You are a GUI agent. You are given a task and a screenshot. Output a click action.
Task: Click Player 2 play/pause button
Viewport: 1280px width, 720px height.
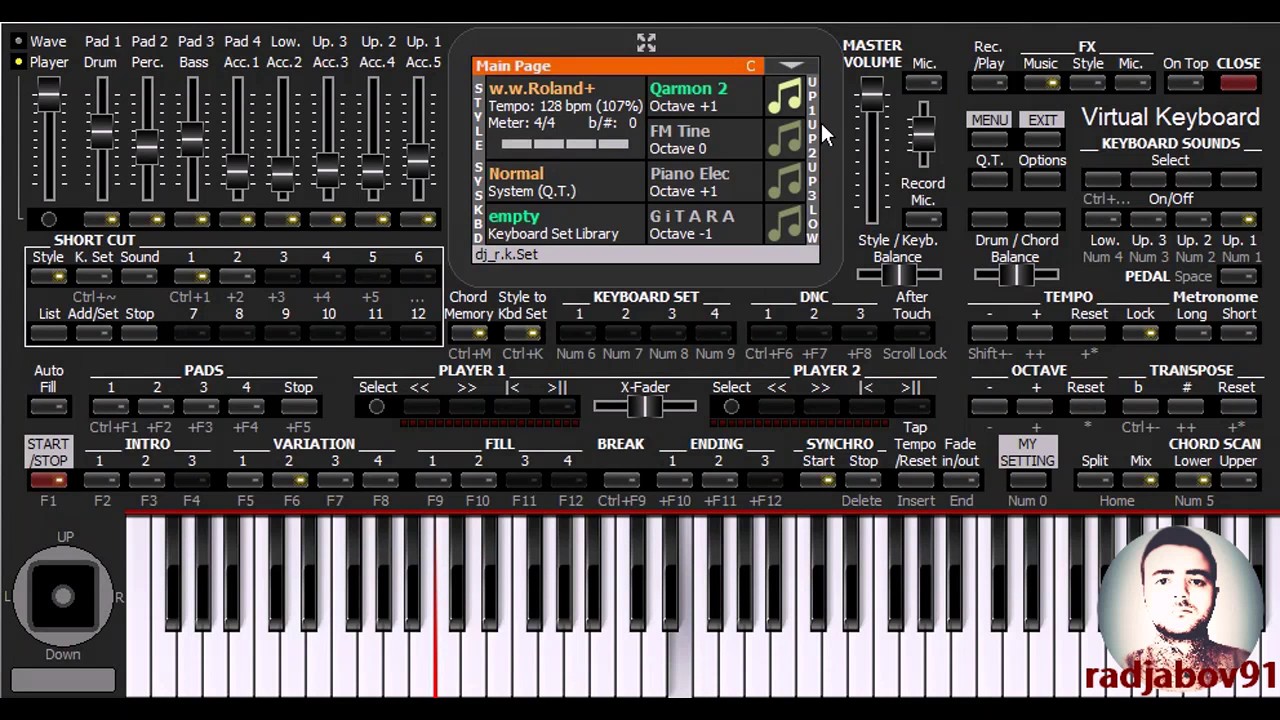[911, 407]
